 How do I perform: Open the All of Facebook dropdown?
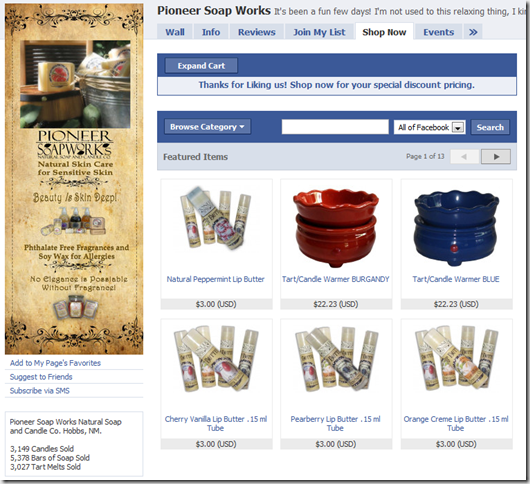[429, 127]
